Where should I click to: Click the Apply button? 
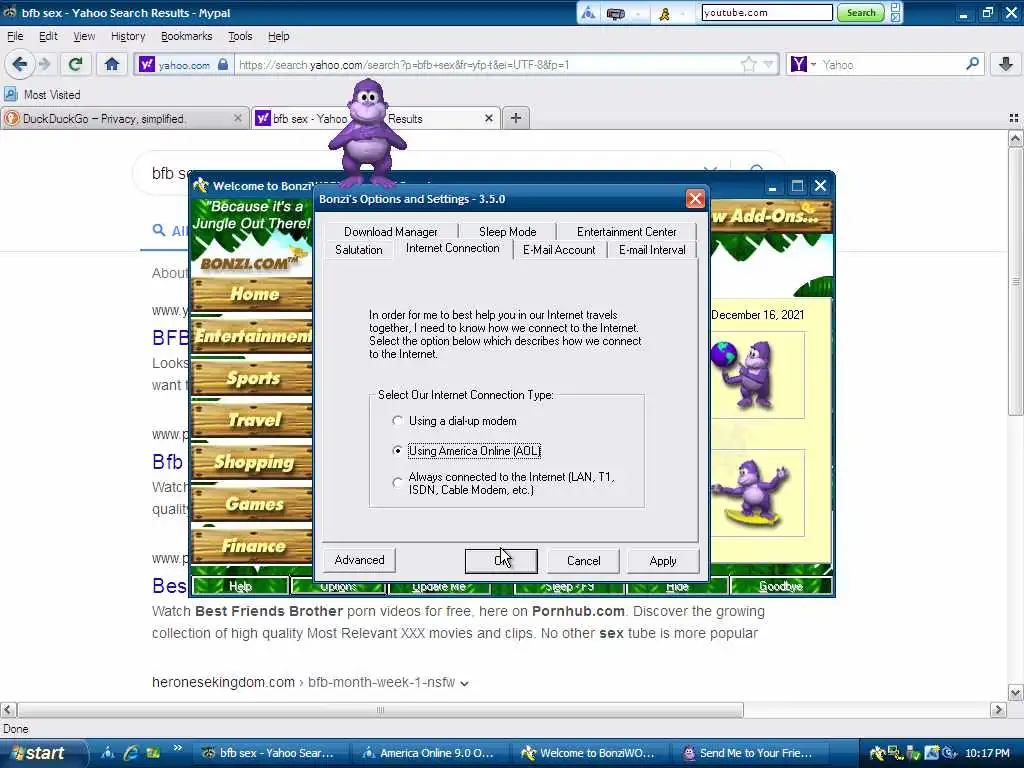663,560
